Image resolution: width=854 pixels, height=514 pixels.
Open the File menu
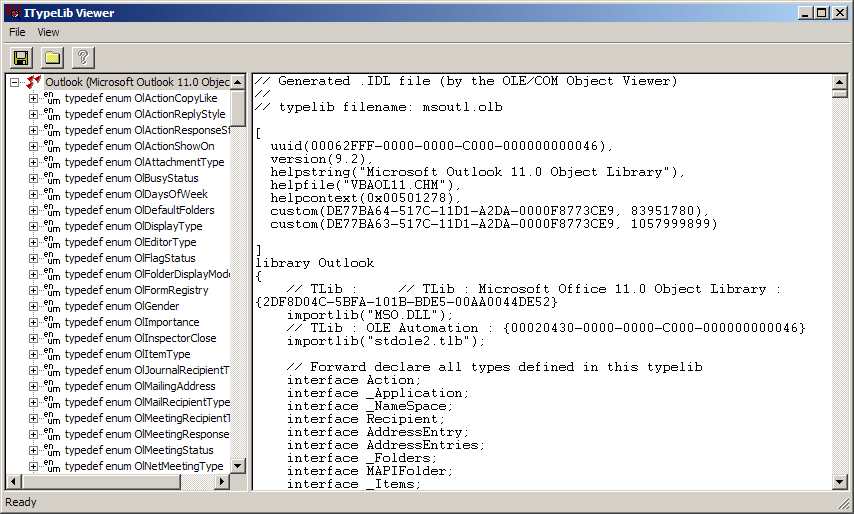tap(17, 32)
